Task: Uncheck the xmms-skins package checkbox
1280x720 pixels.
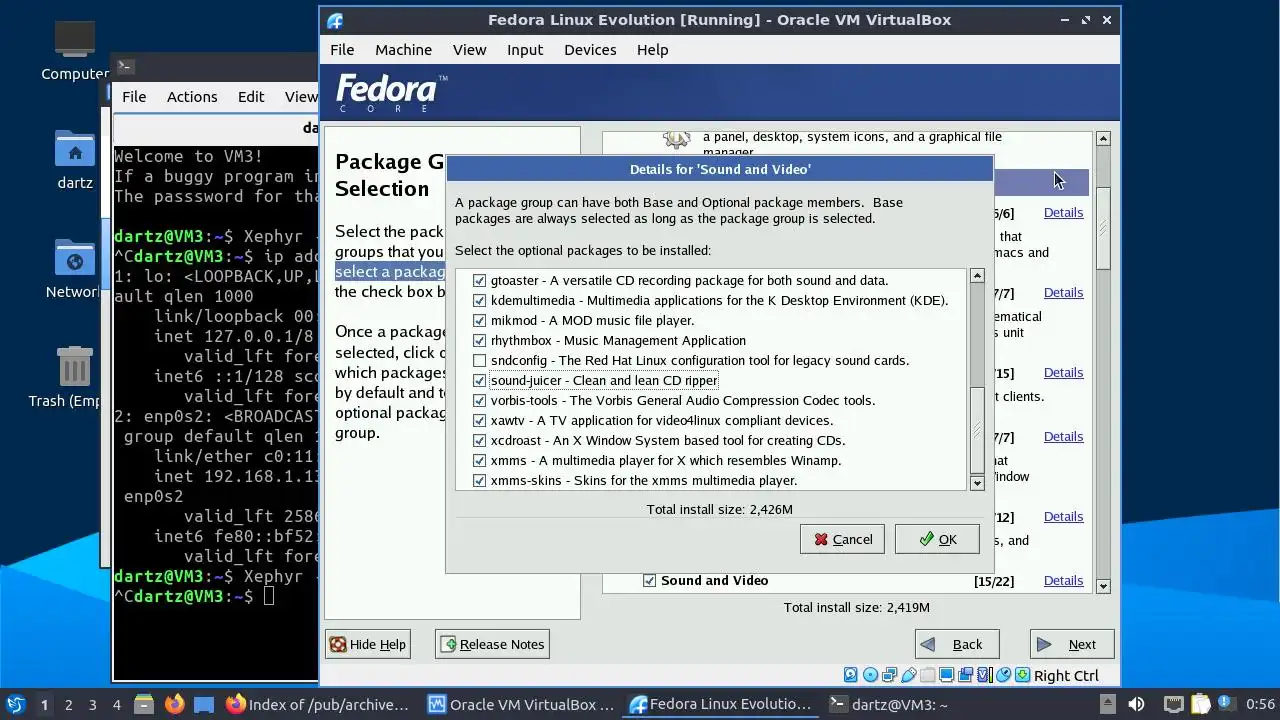Action: pos(479,481)
